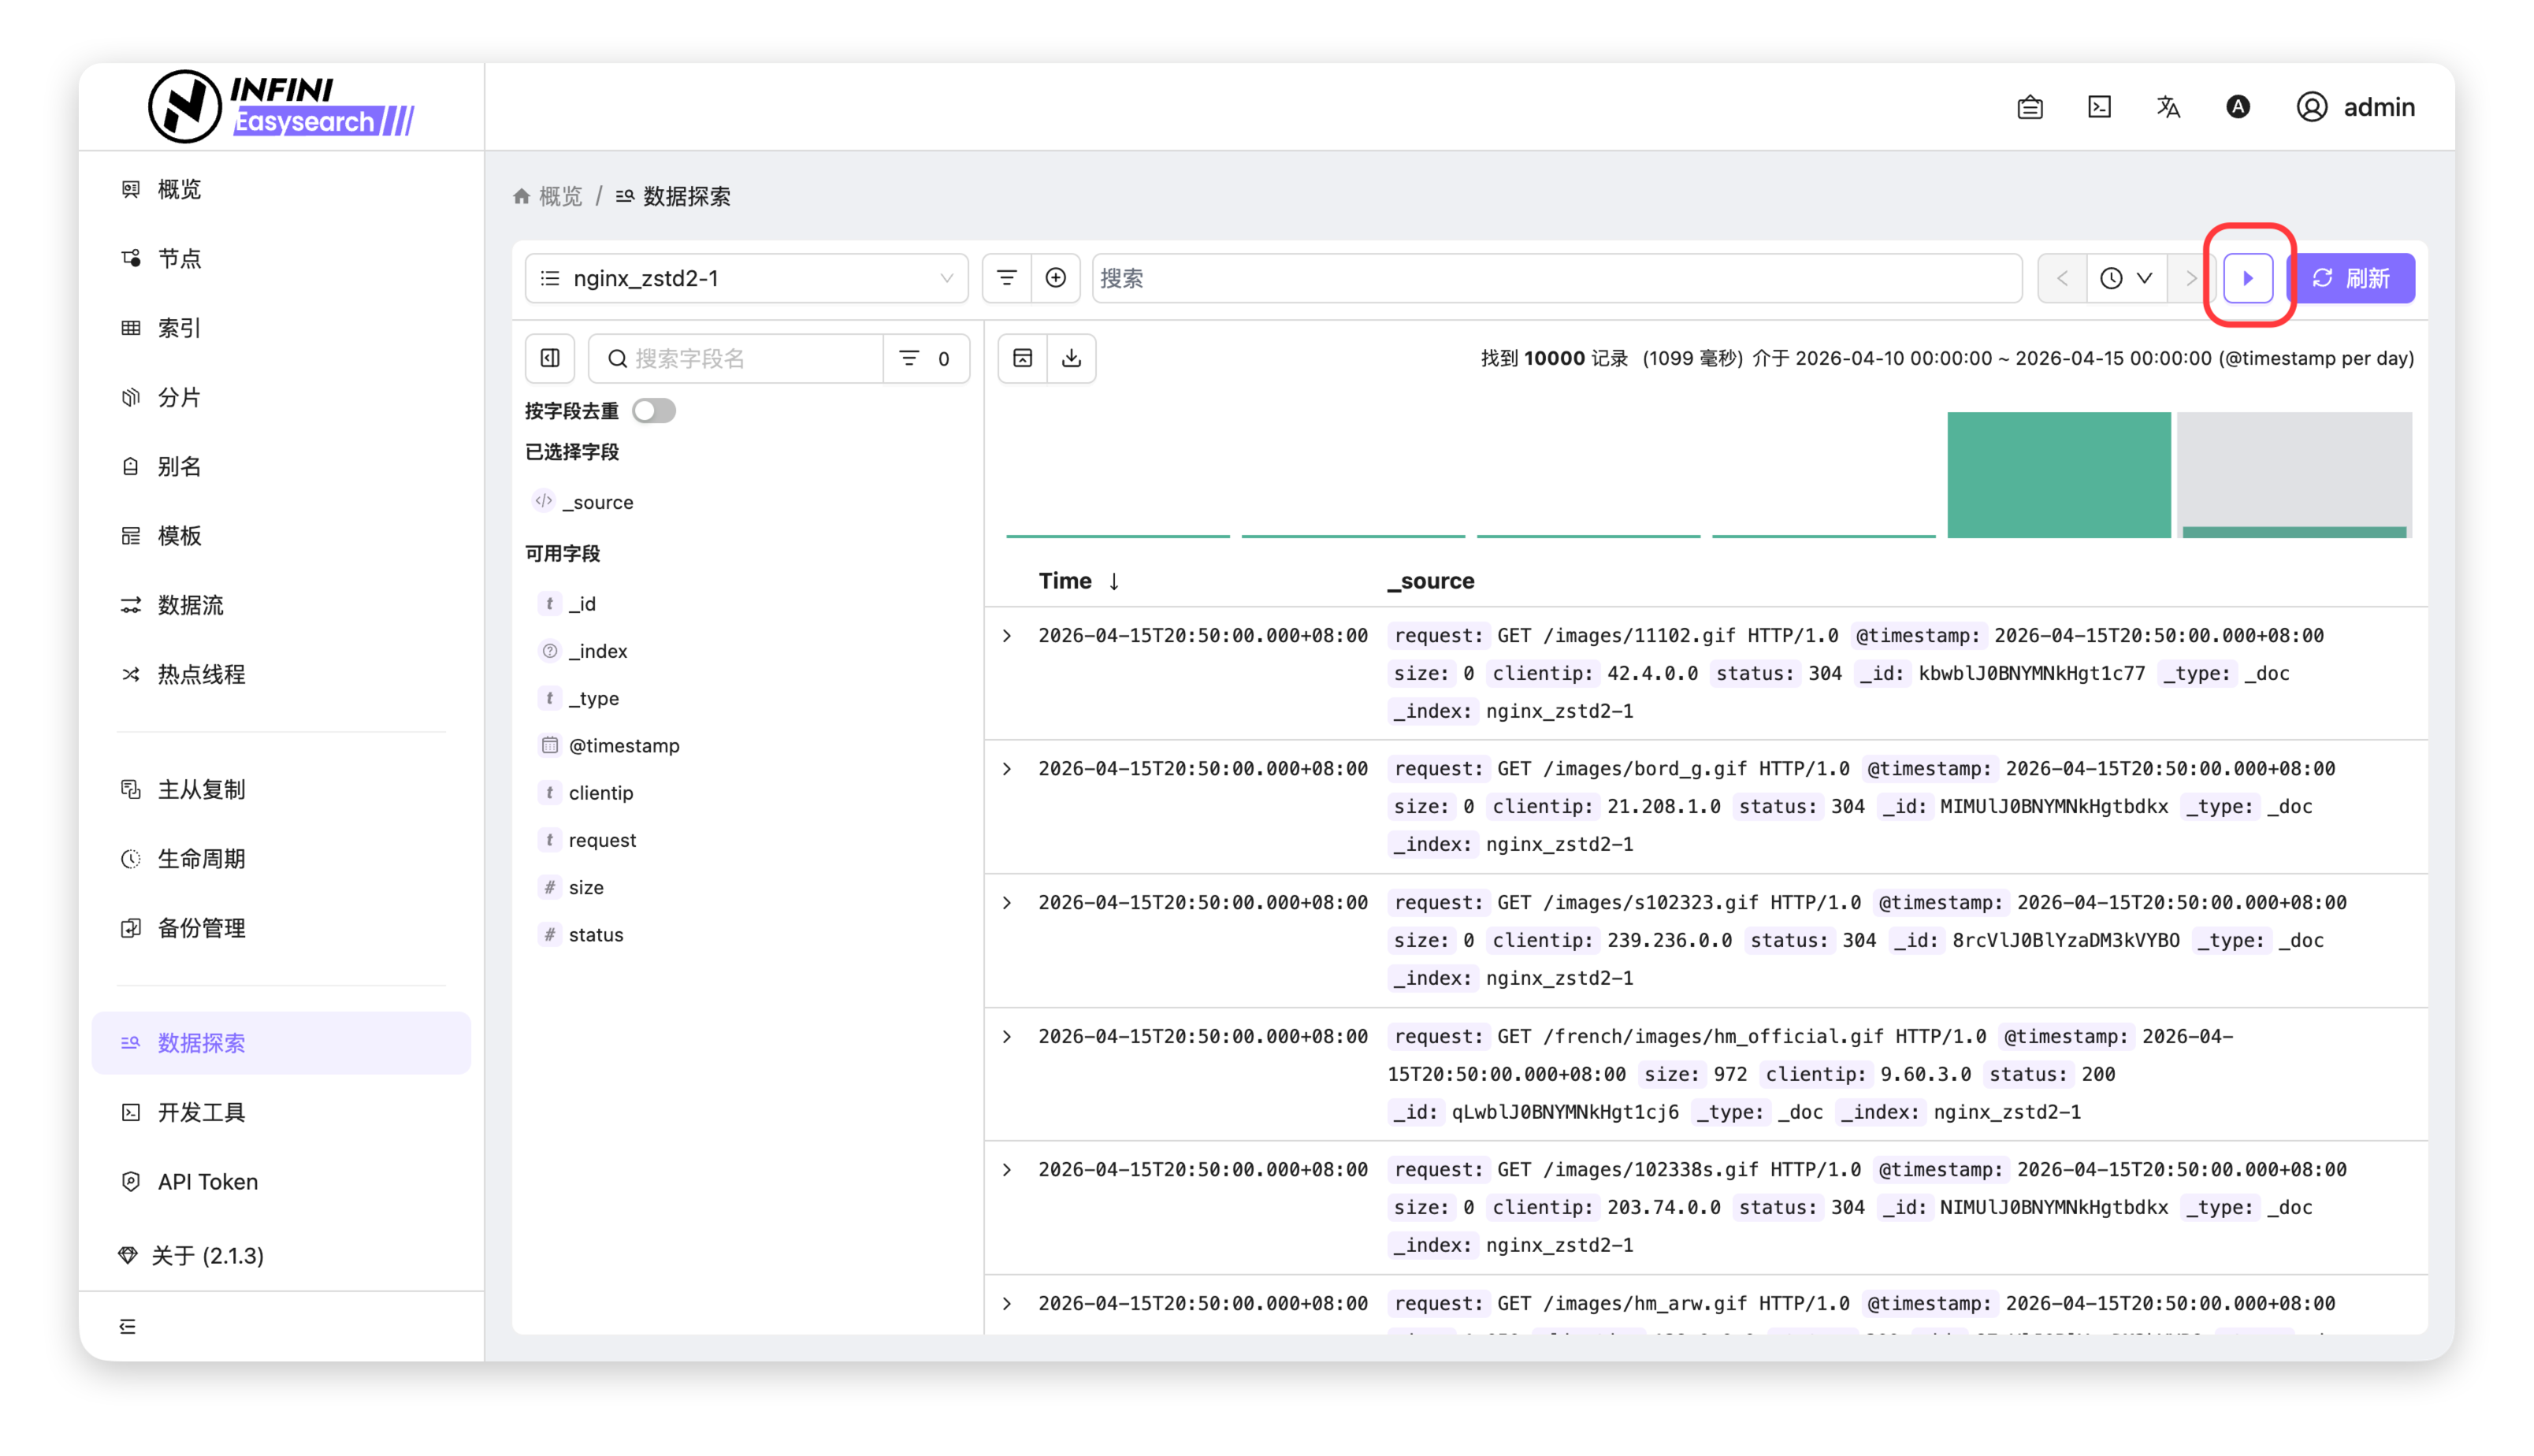
Task: Go to 索引 in sidebar
Action: tap(179, 328)
